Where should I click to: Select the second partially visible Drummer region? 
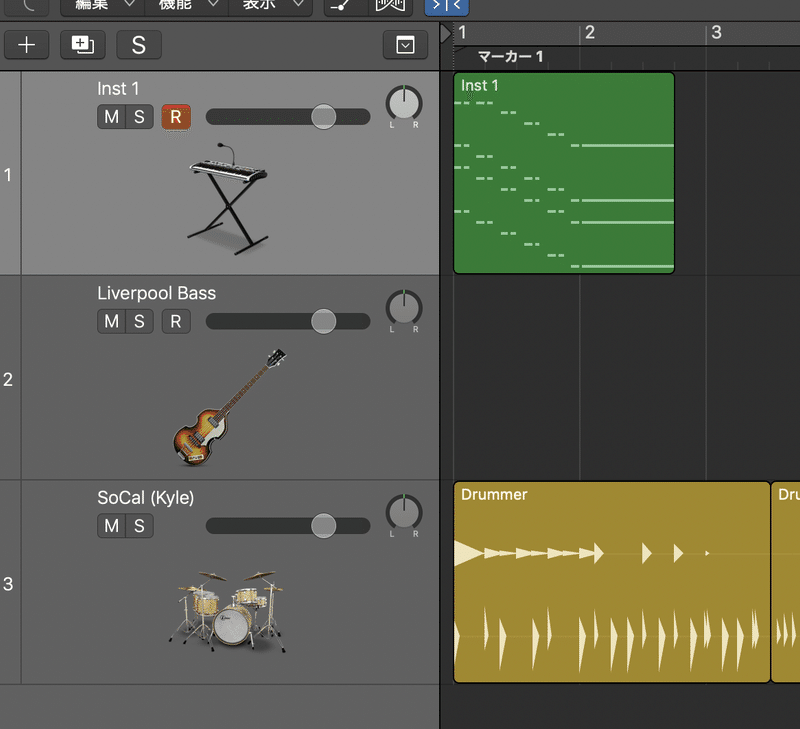(786, 582)
